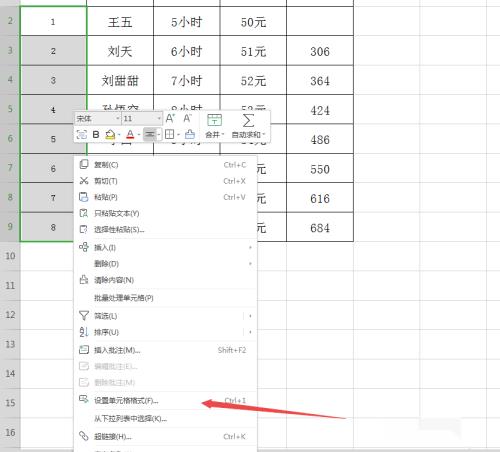Click the increase font size A+ icon
This screenshot has width=500, height=452.
170,118
